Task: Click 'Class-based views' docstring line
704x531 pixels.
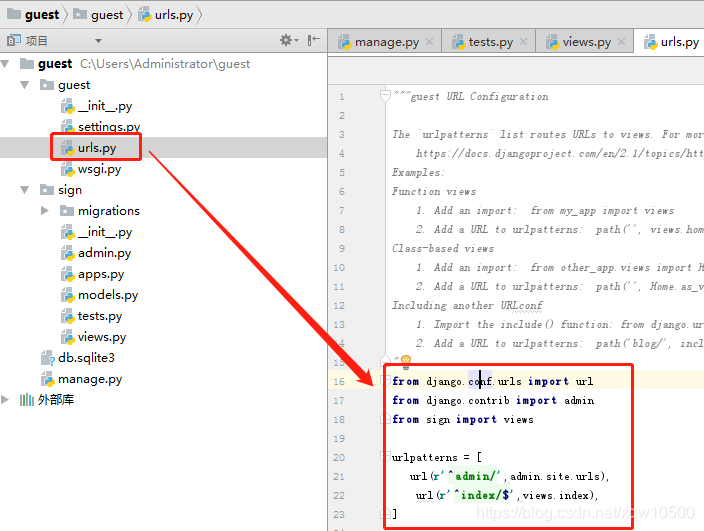Action: (x=443, y=248)
